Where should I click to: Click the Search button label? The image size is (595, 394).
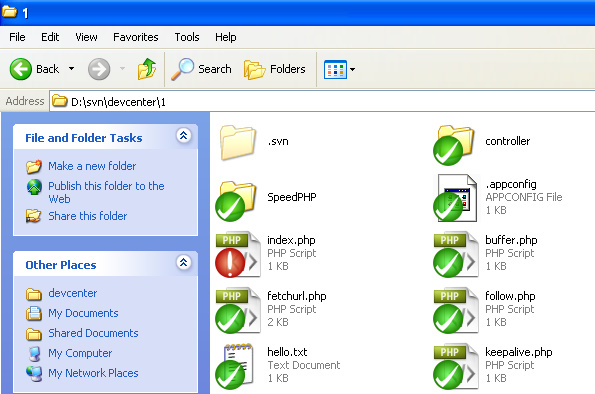click(215, 69)
